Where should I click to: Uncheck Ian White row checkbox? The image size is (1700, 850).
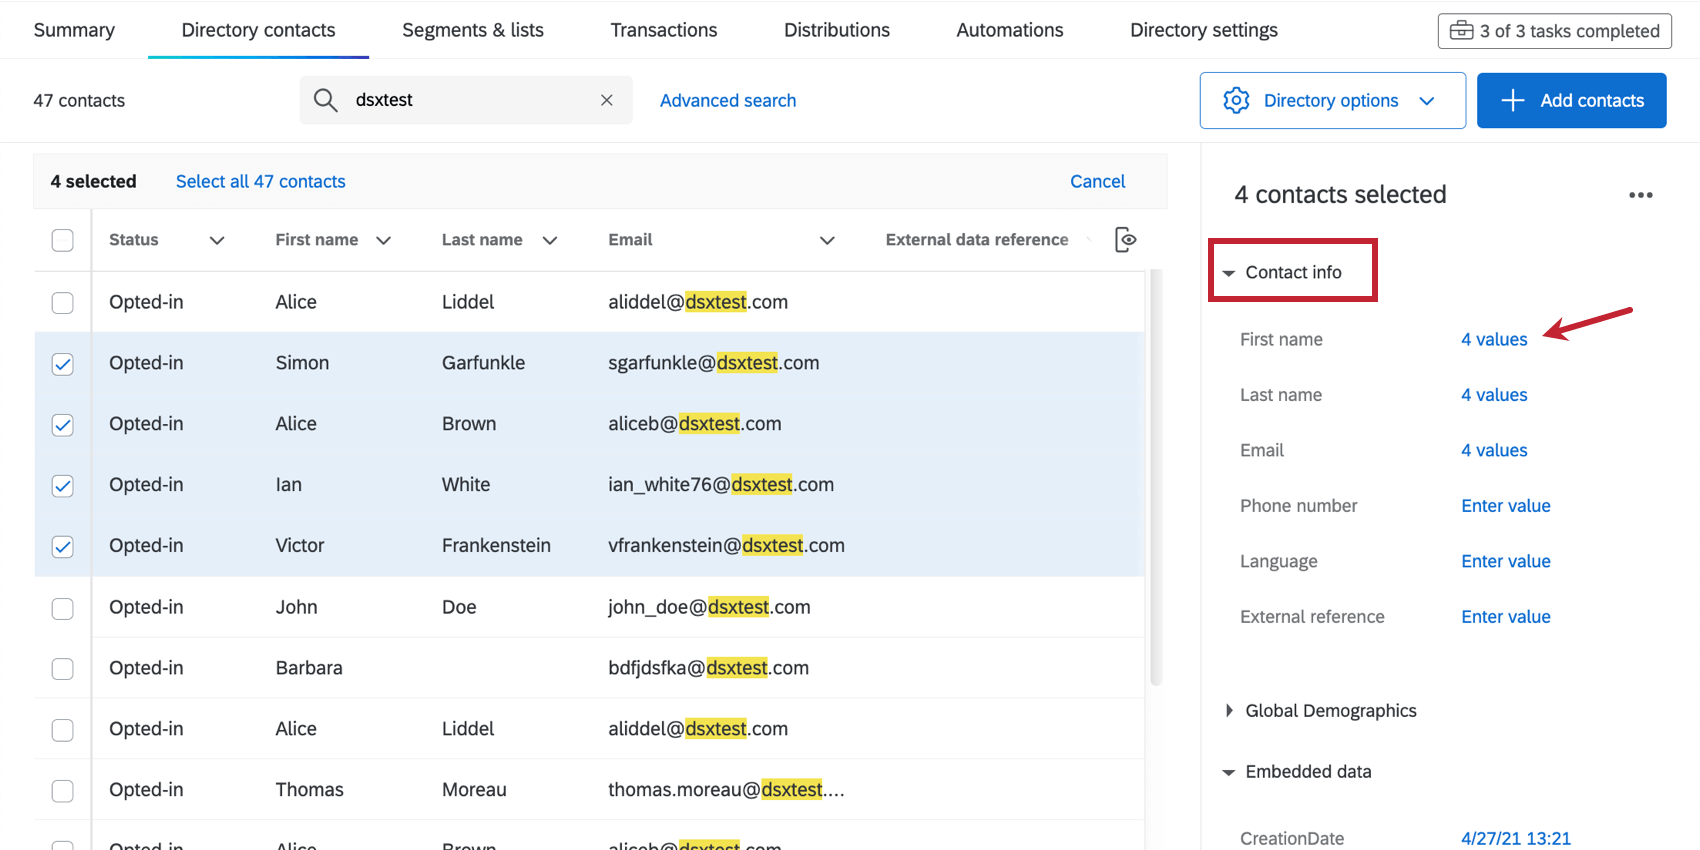[x=63, y=486]
